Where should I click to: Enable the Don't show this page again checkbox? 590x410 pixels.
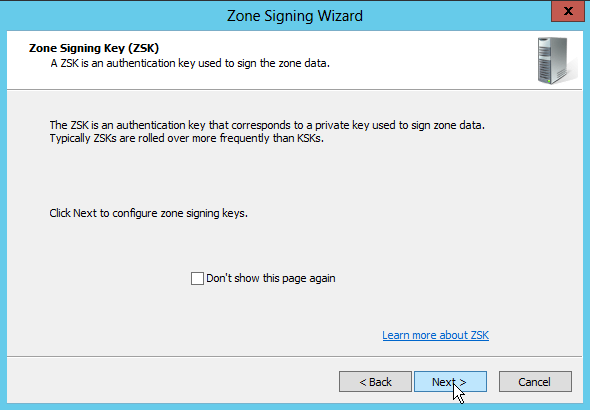[197, 279]
